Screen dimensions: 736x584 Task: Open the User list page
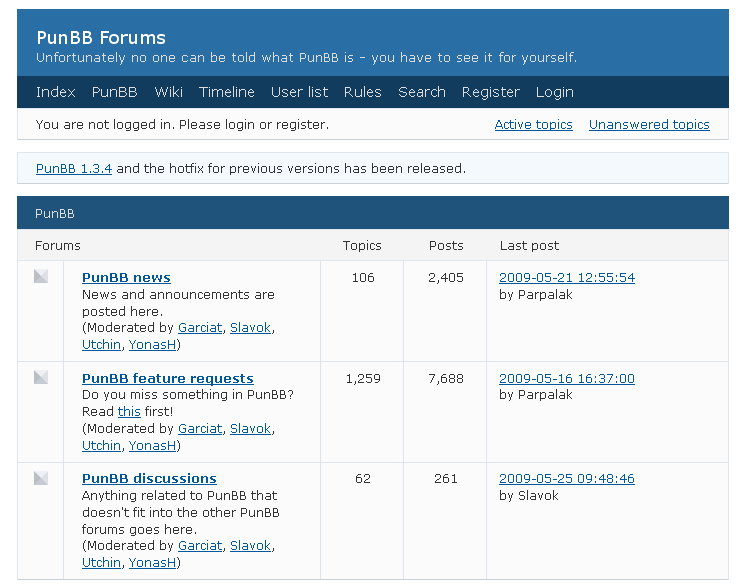[299, 92]
